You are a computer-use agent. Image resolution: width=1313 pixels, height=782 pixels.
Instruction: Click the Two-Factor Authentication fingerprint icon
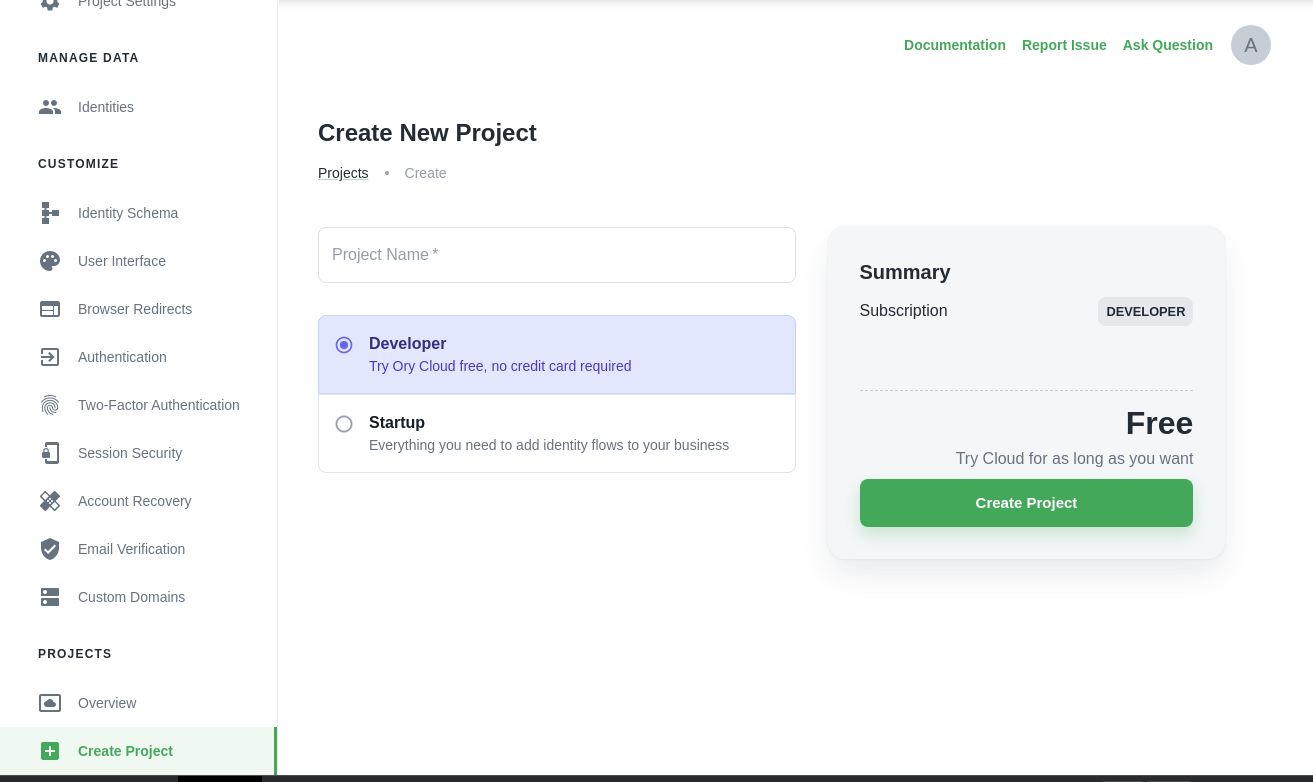pyautogui.click(x=50, y=405)
